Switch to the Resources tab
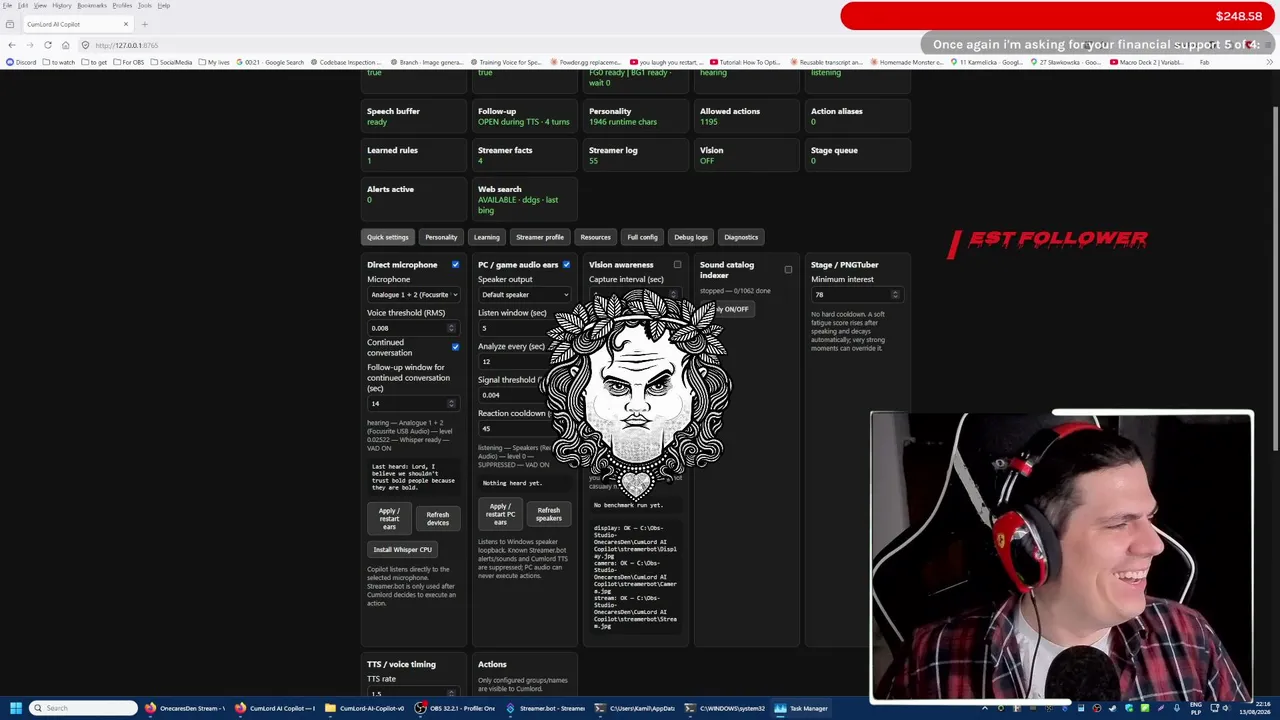The width and height of the screenshot is (1280, 720). (x=595, y=237)
